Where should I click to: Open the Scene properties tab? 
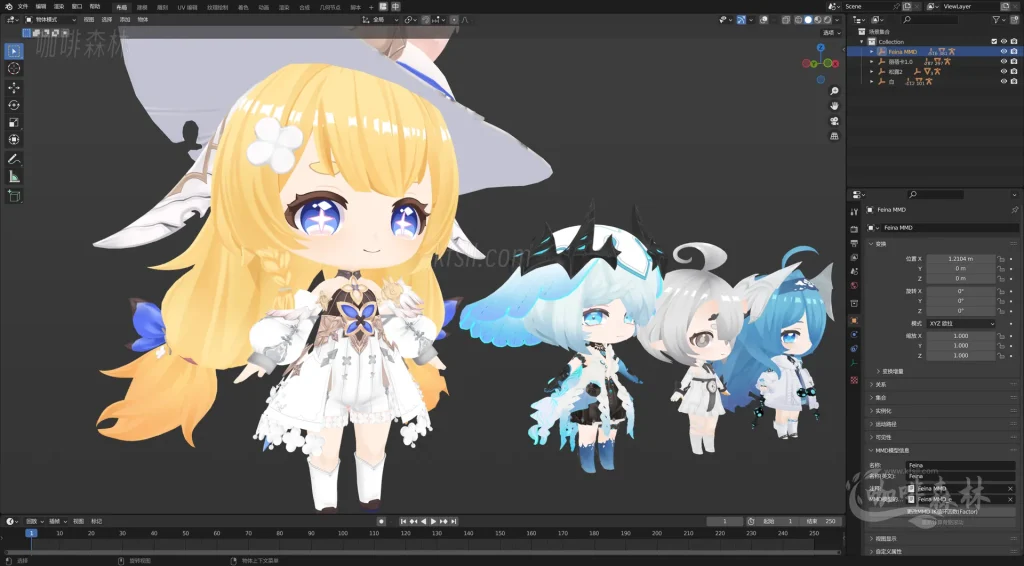coord(854,272)
